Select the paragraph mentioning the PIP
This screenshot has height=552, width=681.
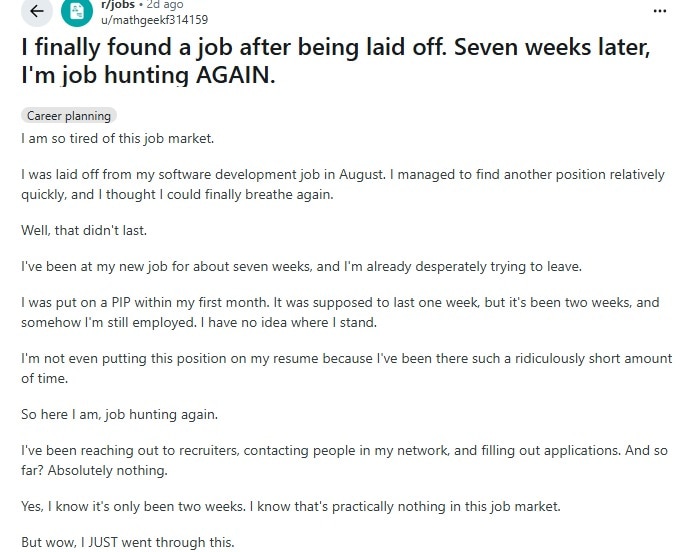(340, 312)
